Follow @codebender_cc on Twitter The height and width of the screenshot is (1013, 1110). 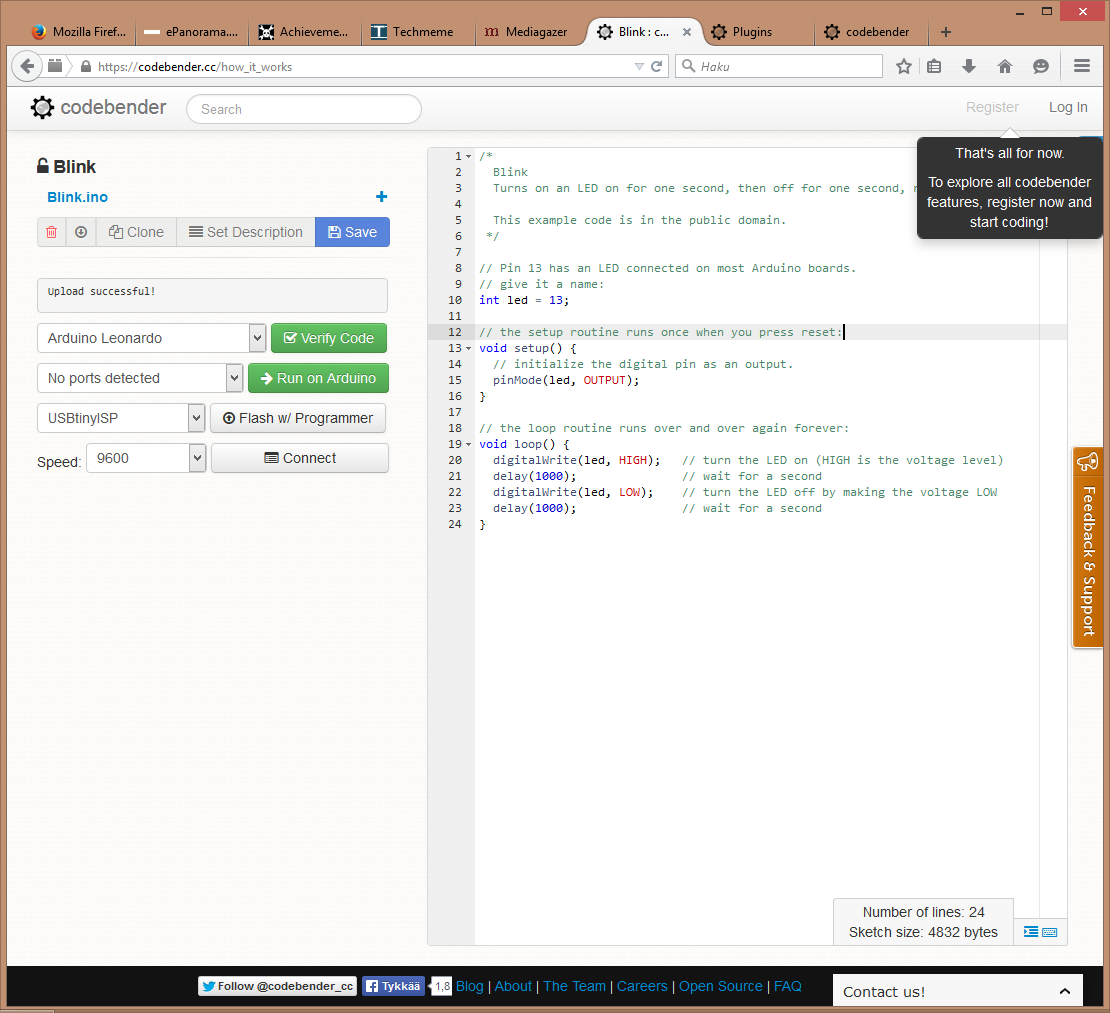click(278, 986)
